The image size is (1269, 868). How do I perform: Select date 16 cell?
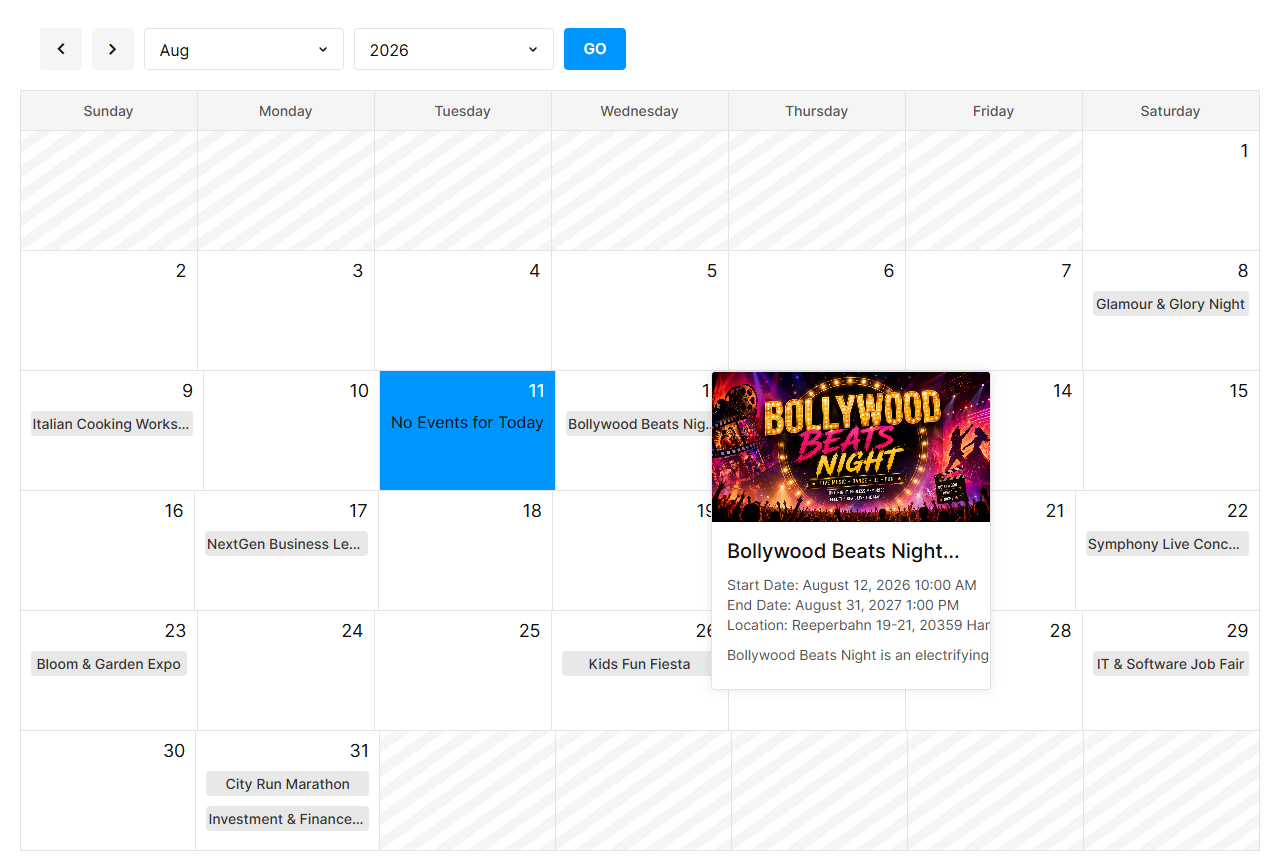[108, 550]
